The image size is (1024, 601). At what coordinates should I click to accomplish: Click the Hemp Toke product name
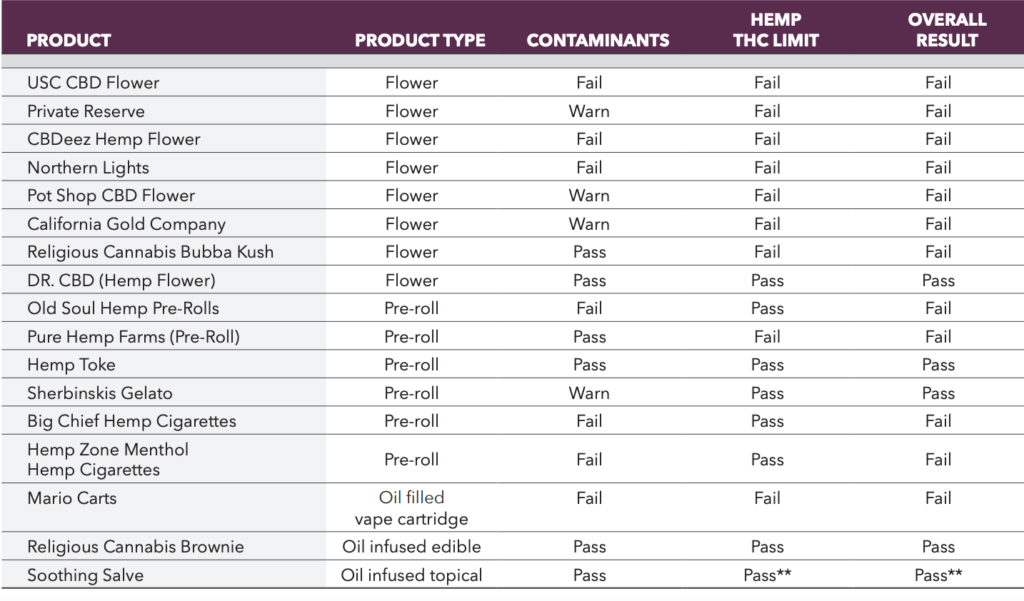point(71,365)
